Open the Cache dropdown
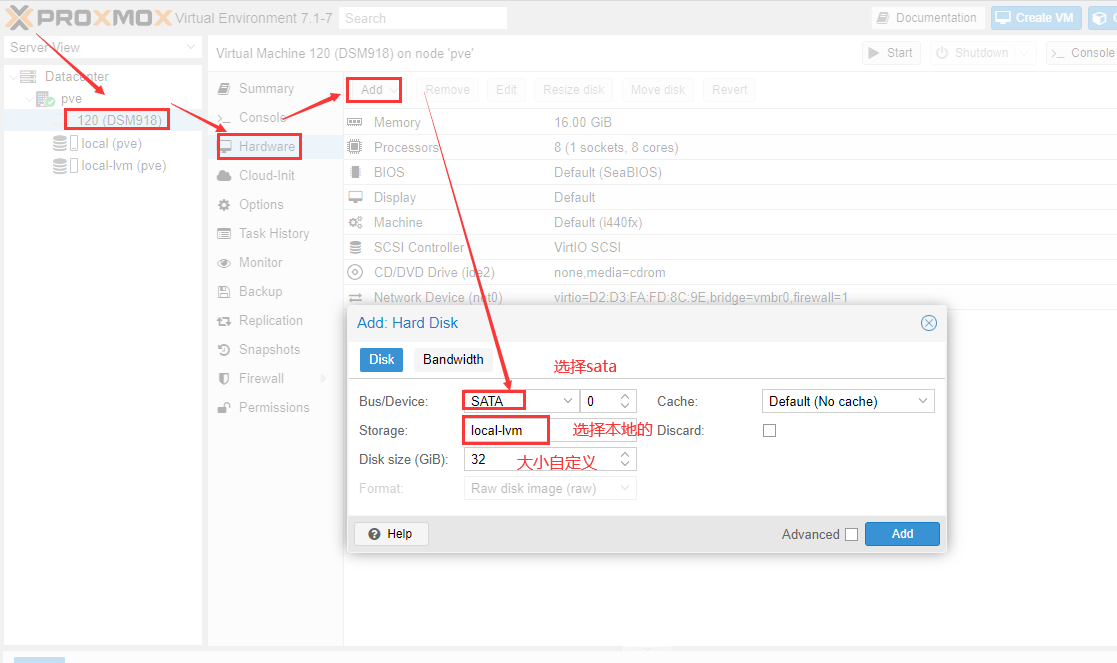This screenshot has width=1117, height=663. pyautogui.click(x=923, y=401)
